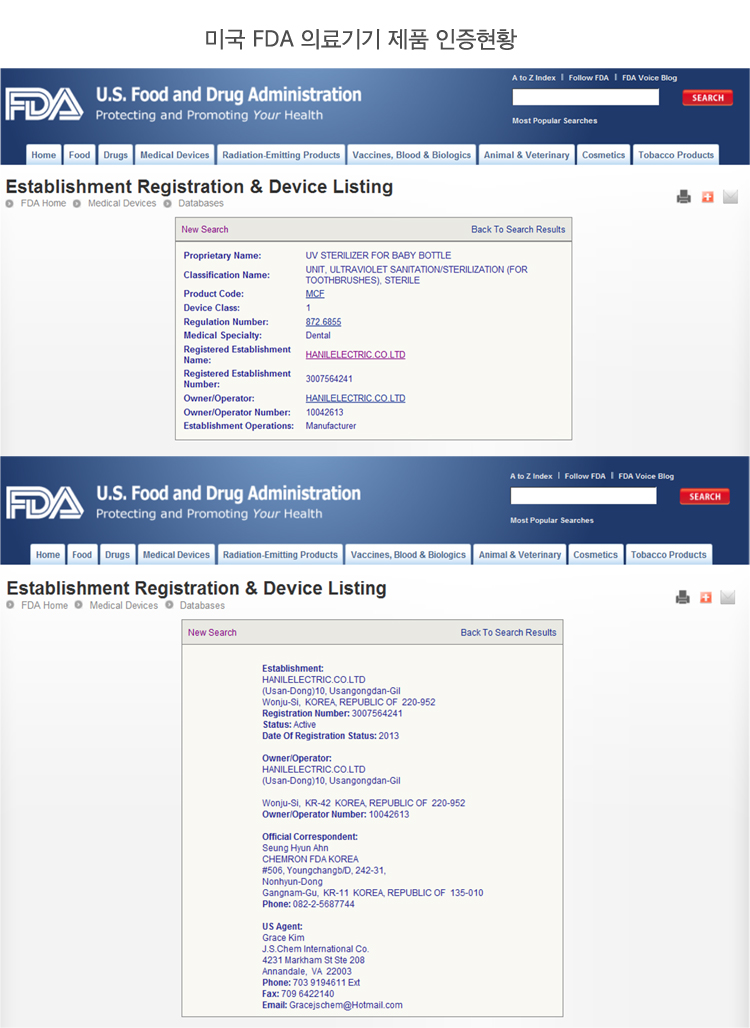Click the red plus share icon, upper page
The width and height of the screenshot is (750, 1028).
[708, 197]
